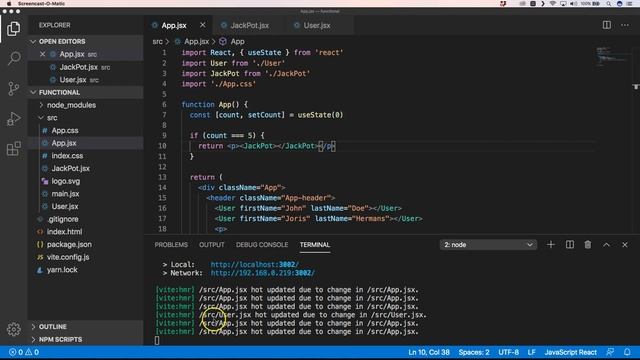Switch to the JackPot.jsx tab

click(249, 25)
